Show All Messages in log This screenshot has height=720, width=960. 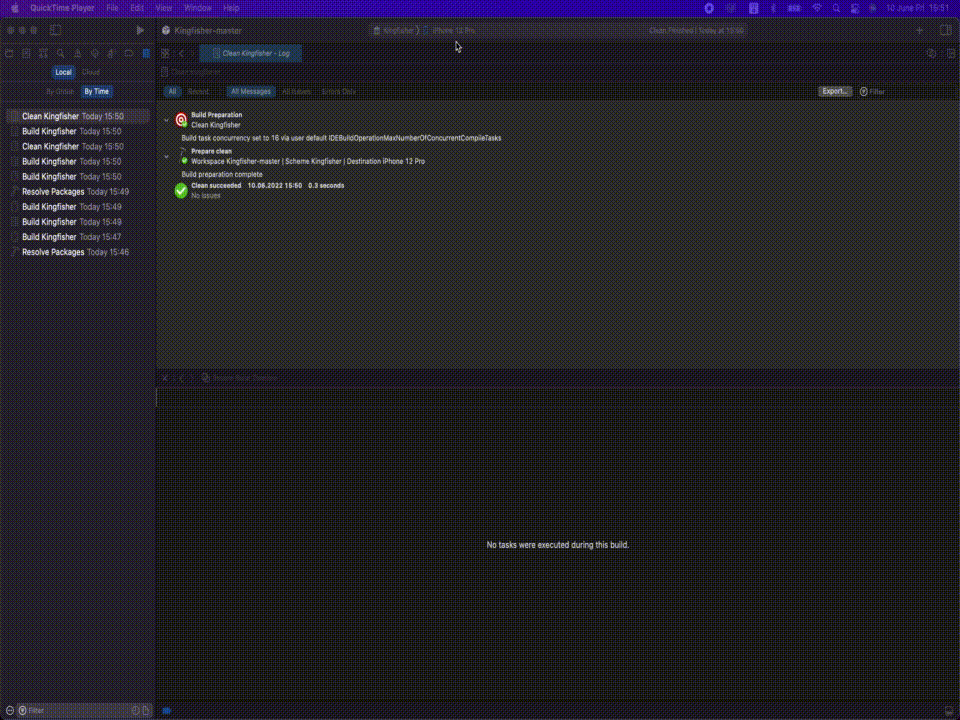[x=251, y=91]
